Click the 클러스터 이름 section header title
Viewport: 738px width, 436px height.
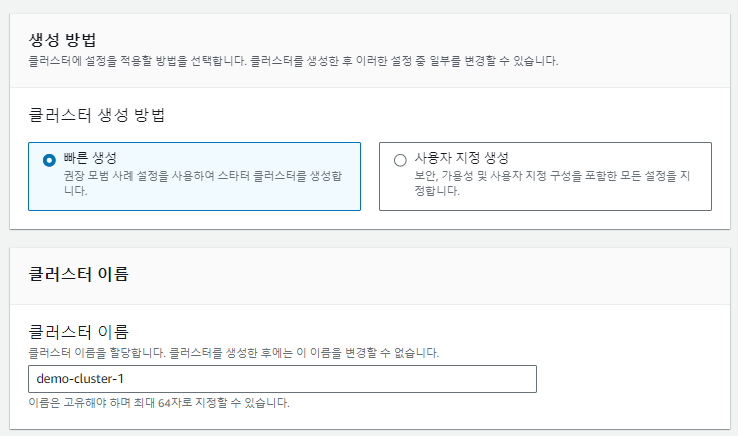point(79,274)
